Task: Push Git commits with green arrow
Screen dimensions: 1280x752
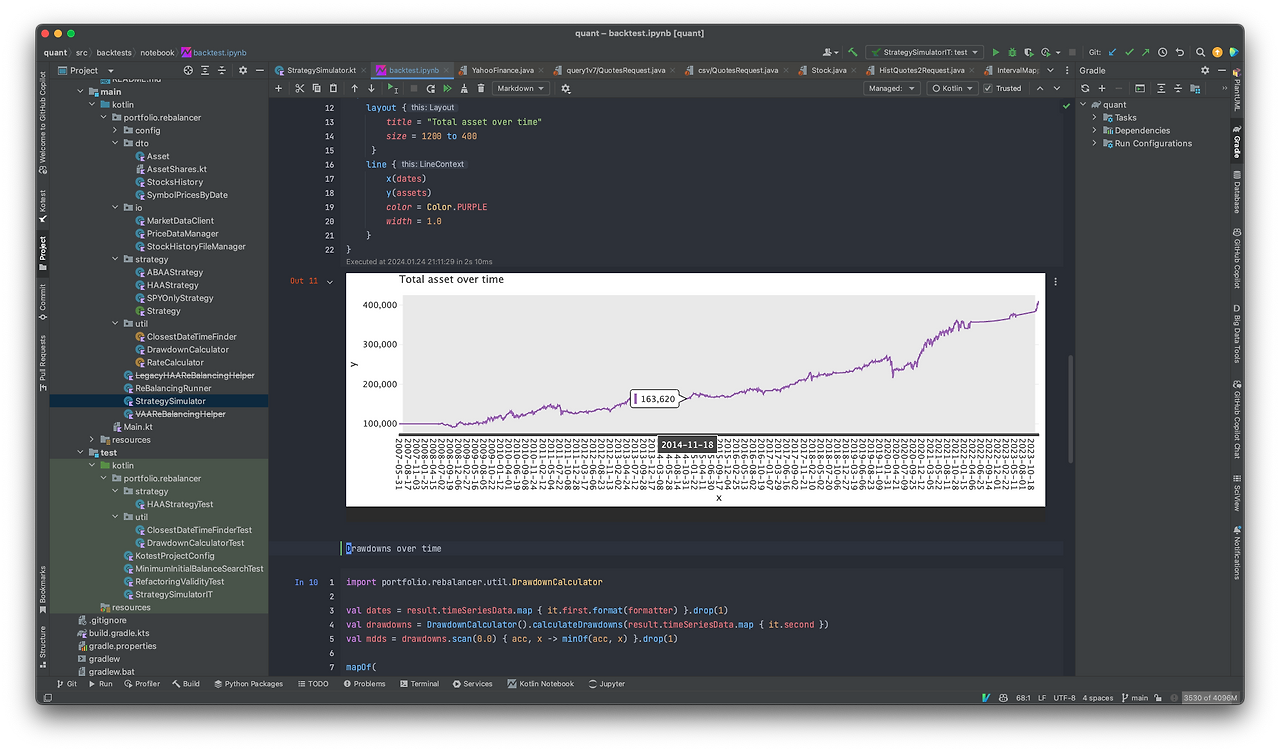Action: [1146, 52]
